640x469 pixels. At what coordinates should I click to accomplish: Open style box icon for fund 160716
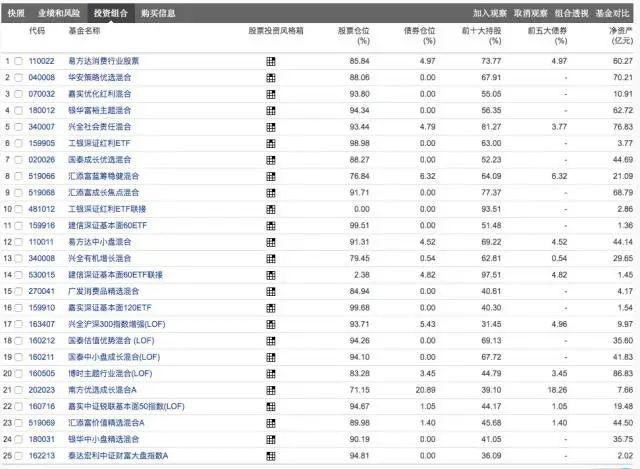pos(271,407)
